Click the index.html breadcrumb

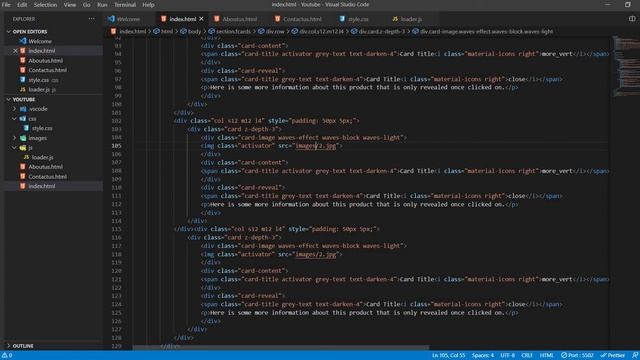pos(132,31)
